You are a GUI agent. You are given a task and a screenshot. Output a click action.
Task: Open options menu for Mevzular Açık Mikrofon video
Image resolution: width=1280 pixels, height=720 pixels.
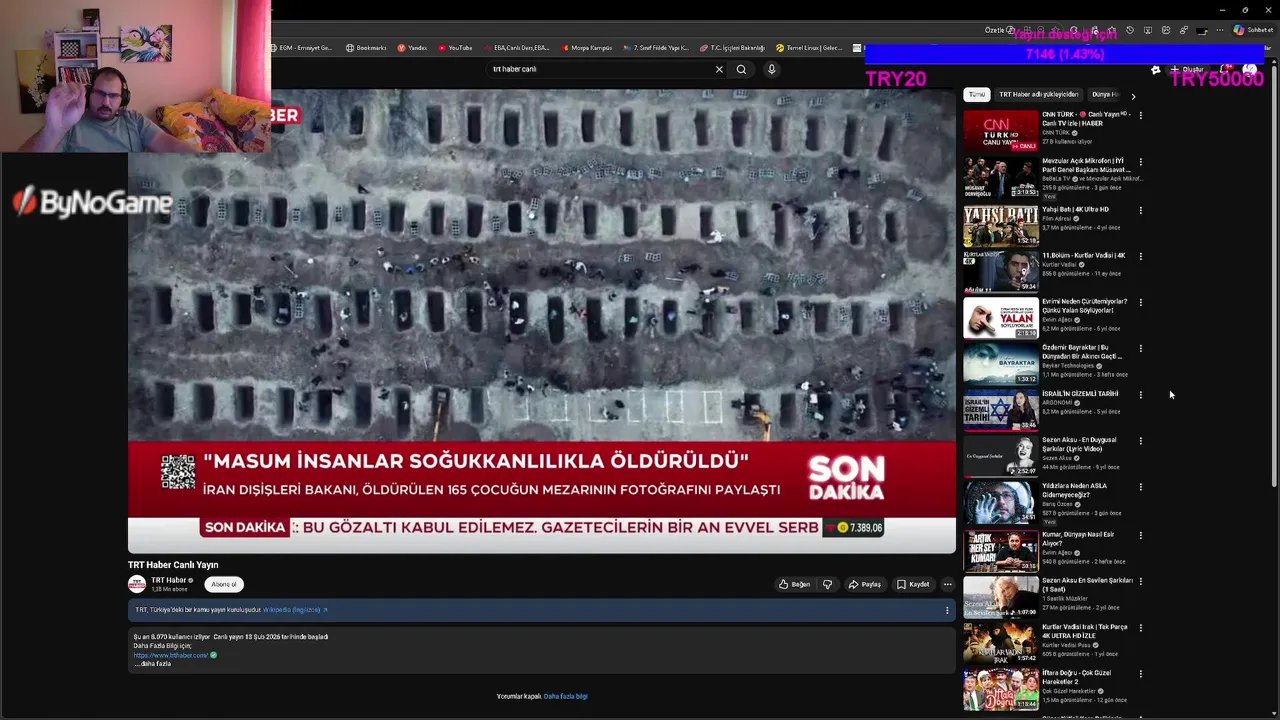pos(1140,162)
